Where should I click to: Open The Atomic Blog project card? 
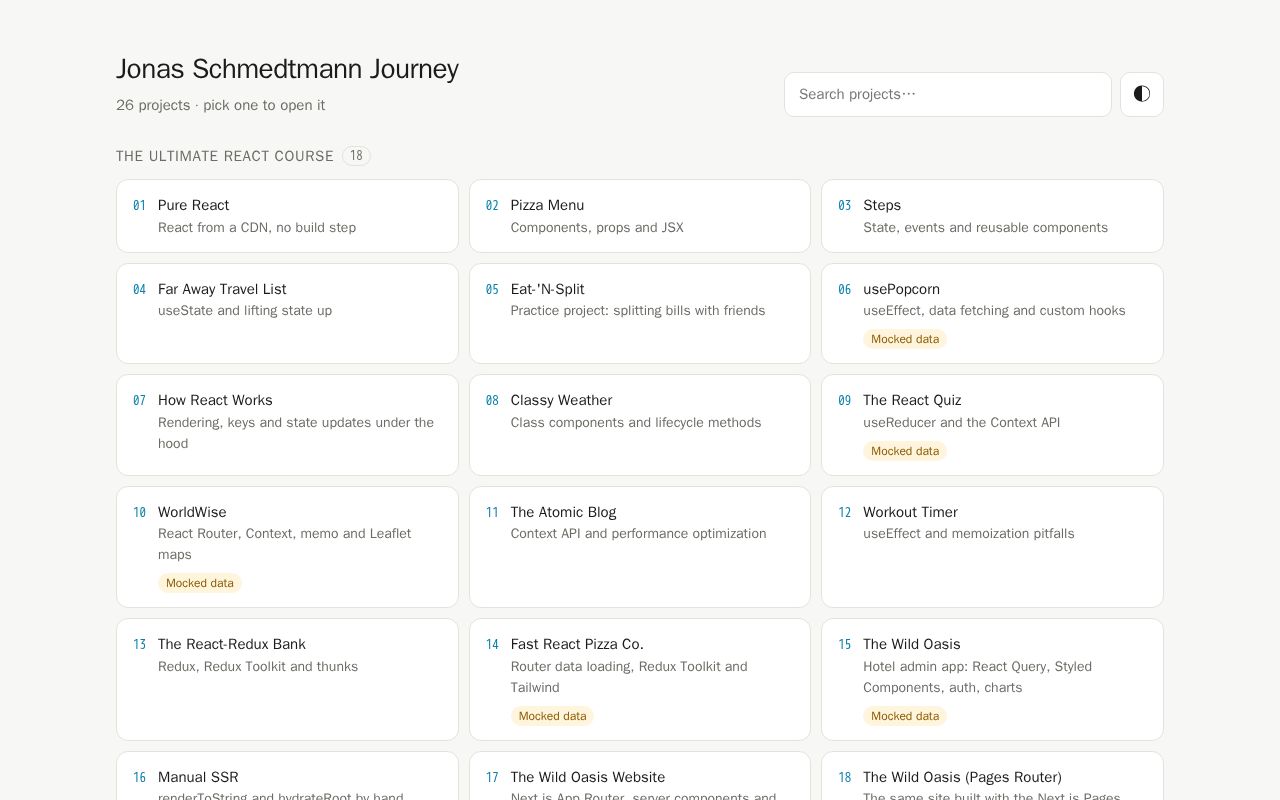click(640, 547)
